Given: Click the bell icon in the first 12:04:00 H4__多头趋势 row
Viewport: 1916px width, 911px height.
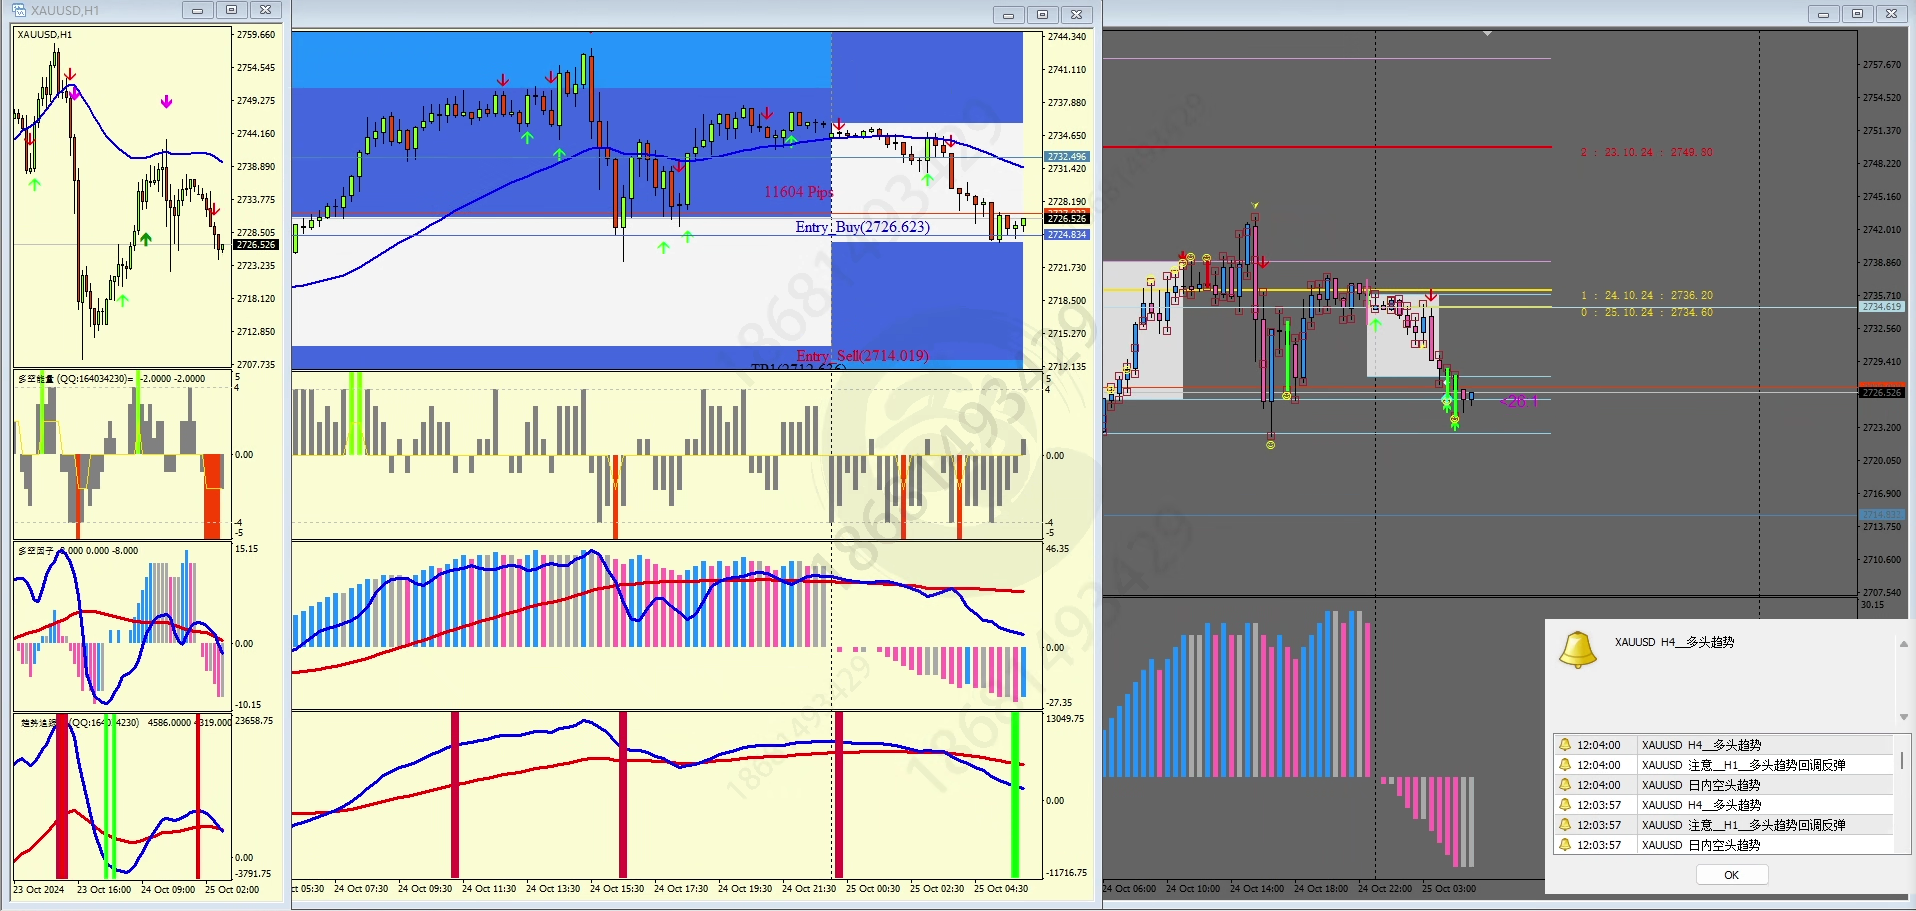Looking at the screenshot, I should click(1565, 745).
